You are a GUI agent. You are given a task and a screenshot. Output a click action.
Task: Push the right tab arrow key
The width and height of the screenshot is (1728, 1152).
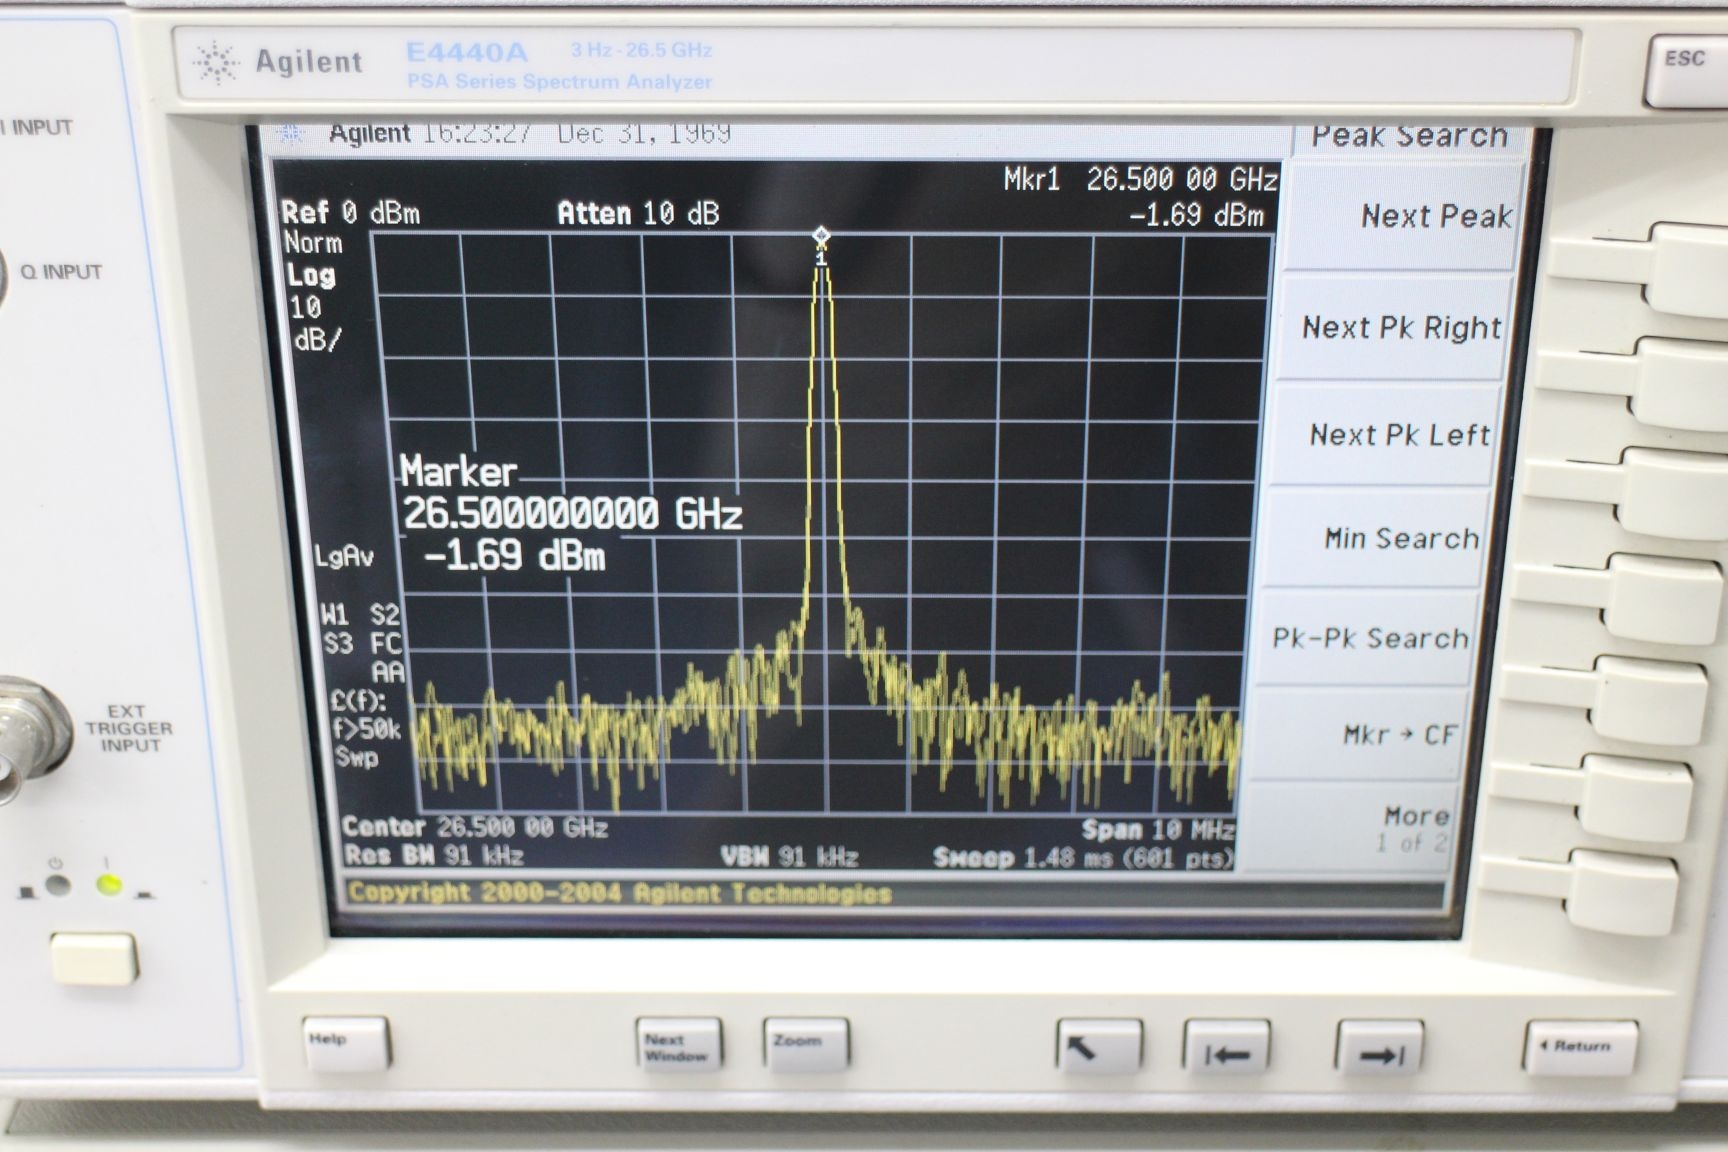[x=1379, y=1049]
